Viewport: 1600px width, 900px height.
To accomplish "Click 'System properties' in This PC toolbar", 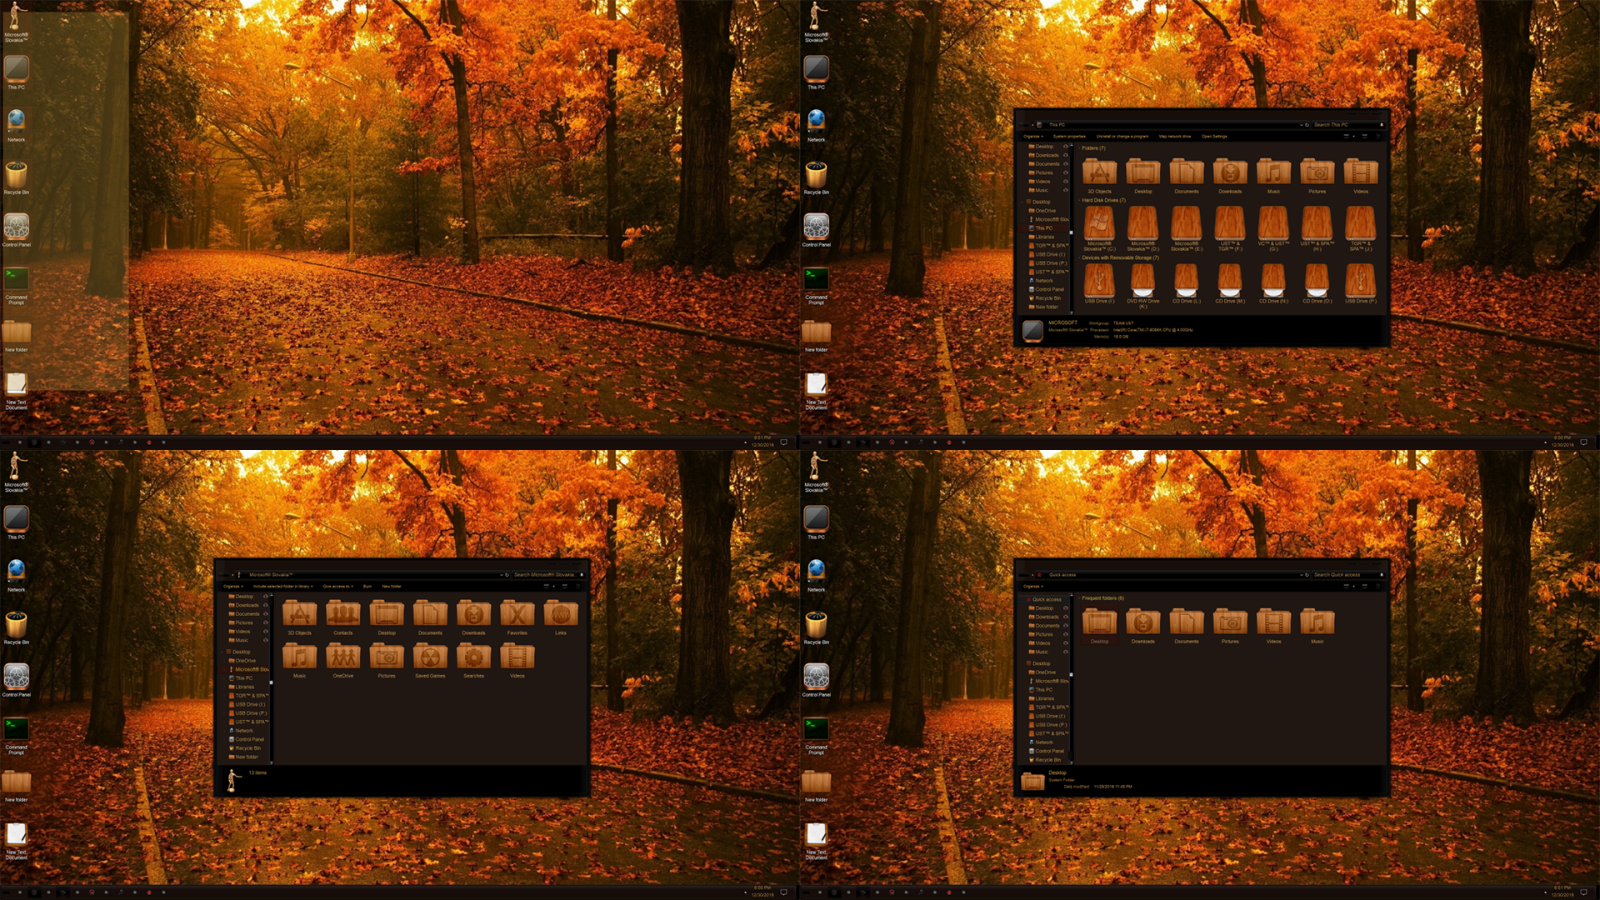I will pos(1069,137).
